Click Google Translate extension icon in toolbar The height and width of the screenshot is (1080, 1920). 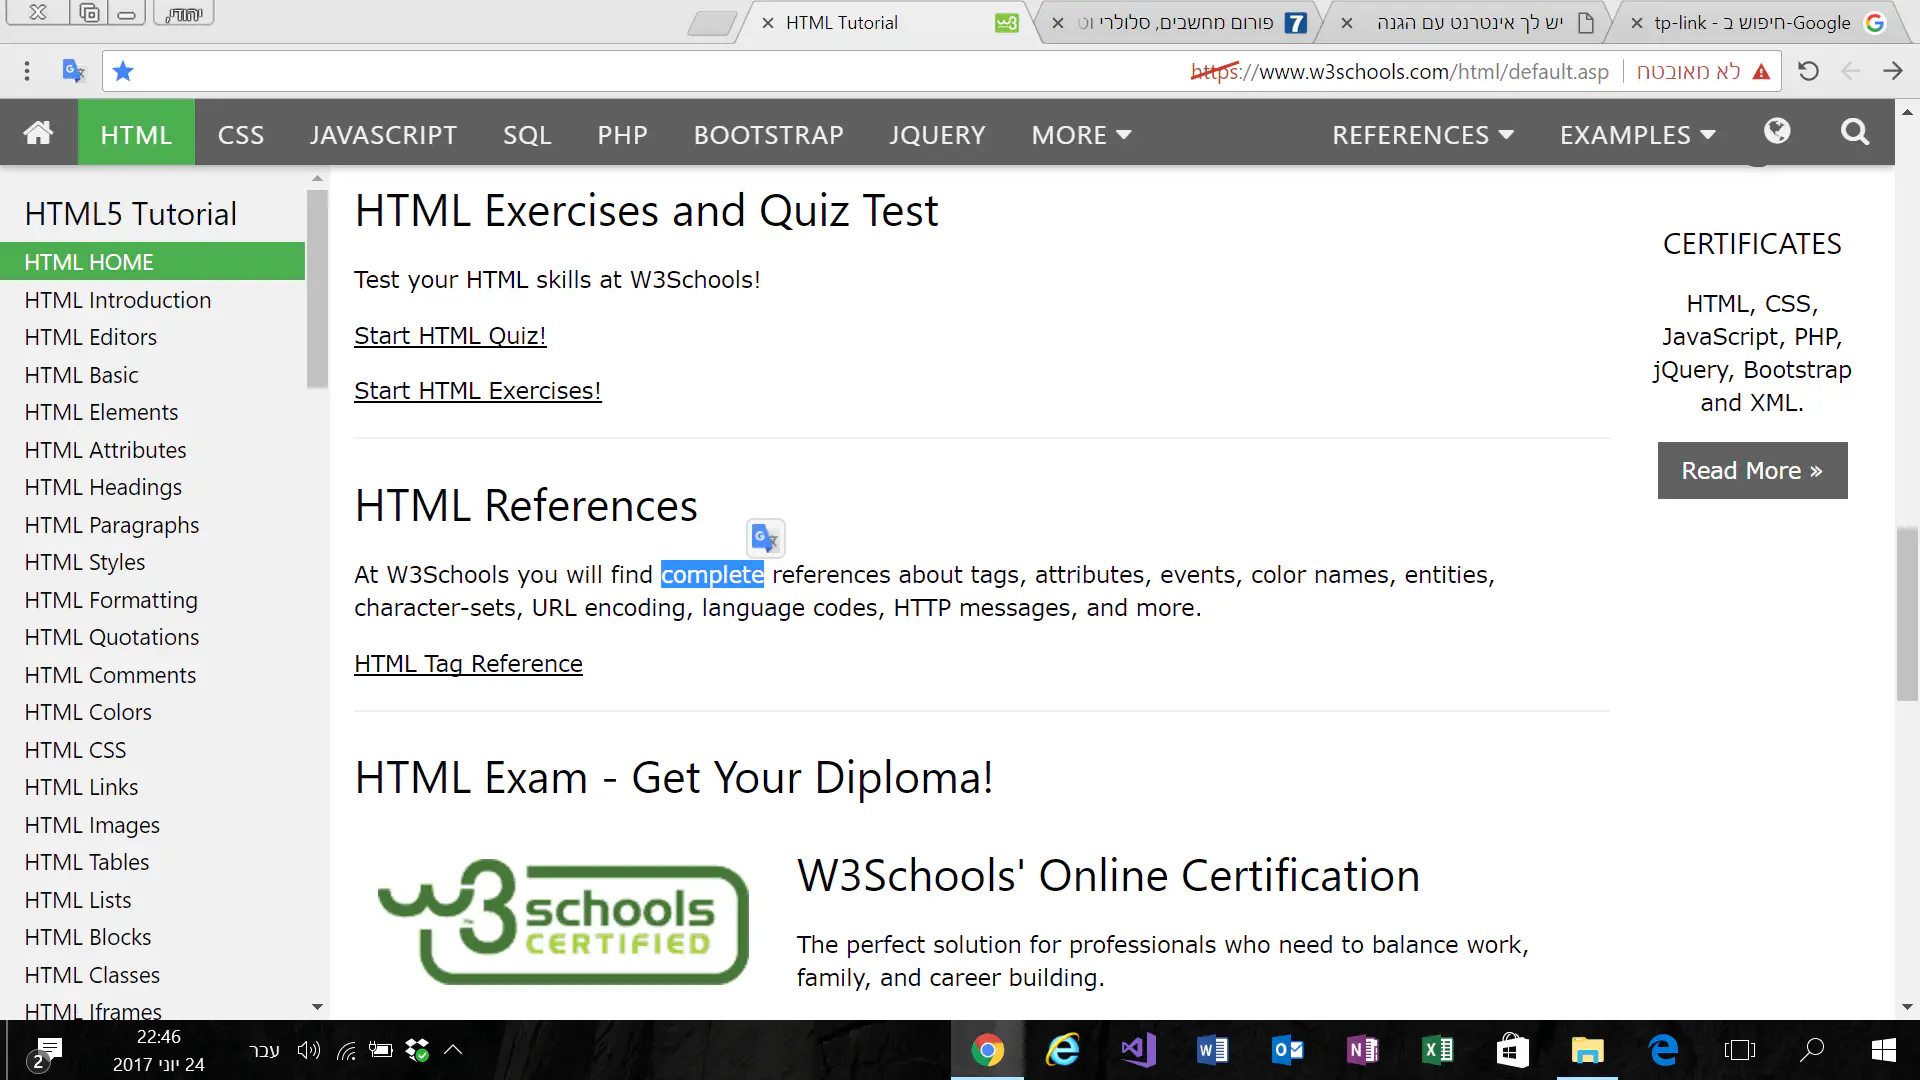pyautogui.click(x=73, y=71)
